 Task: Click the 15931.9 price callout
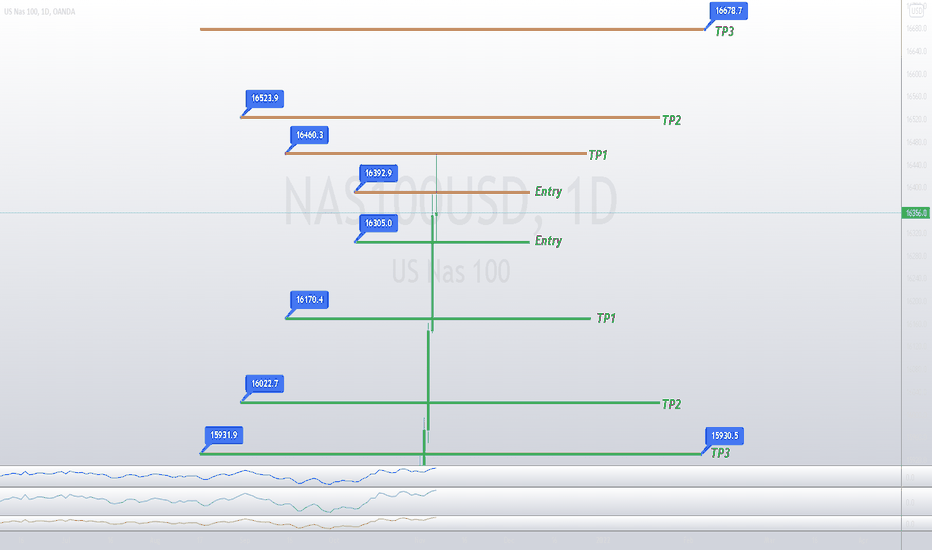223,435
